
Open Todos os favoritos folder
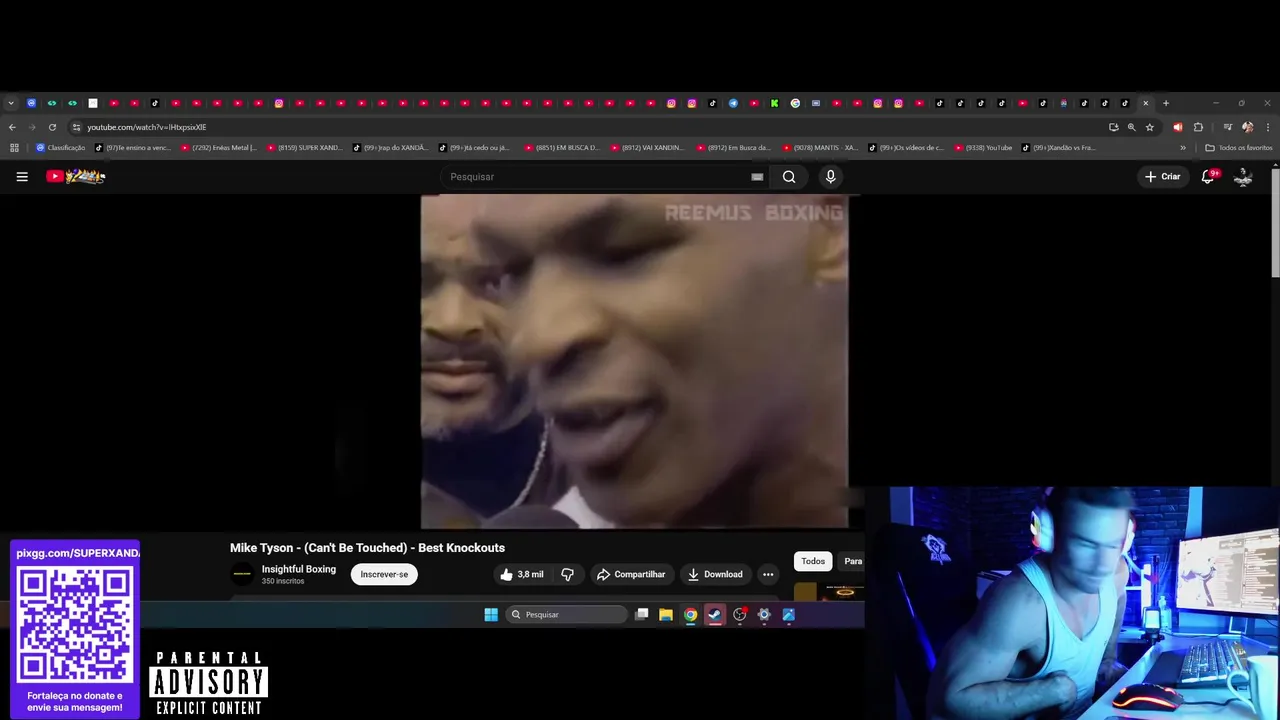tap(1239, 148)
